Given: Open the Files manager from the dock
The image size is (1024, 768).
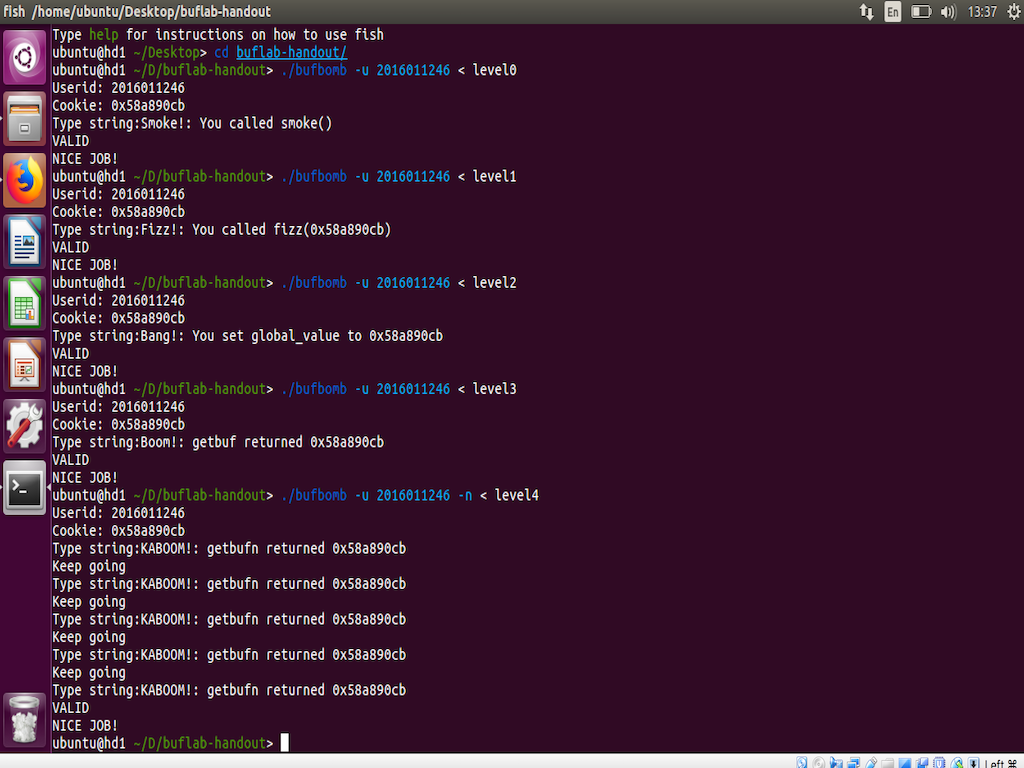Looking at the screenshot, I should [x=25, y=118].
